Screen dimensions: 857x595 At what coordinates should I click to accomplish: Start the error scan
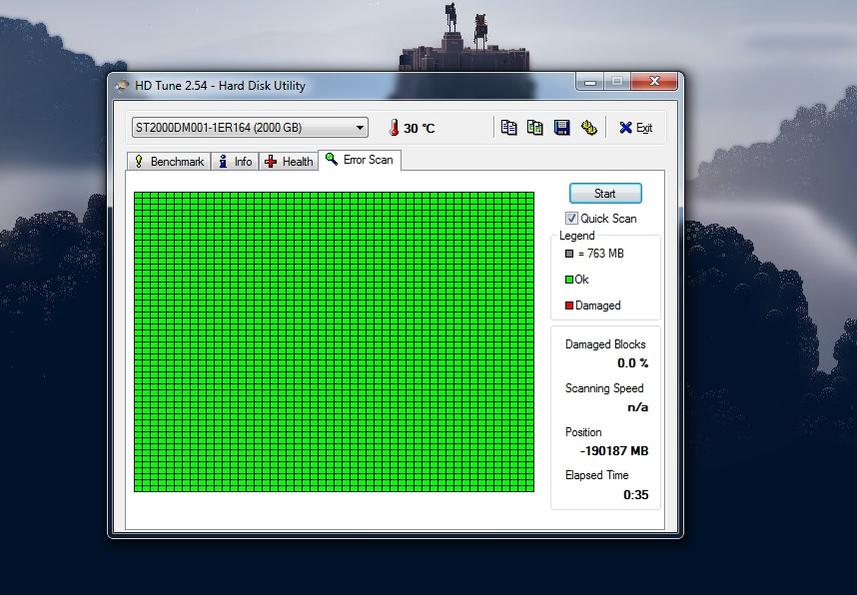coord(605,193)
